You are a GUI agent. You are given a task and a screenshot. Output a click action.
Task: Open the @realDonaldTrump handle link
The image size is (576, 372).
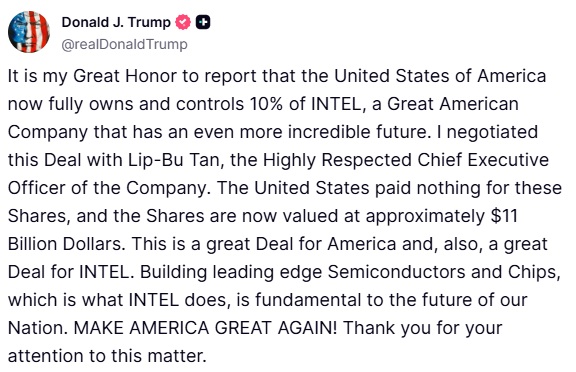pyautogui.click(x=125, y=44)
